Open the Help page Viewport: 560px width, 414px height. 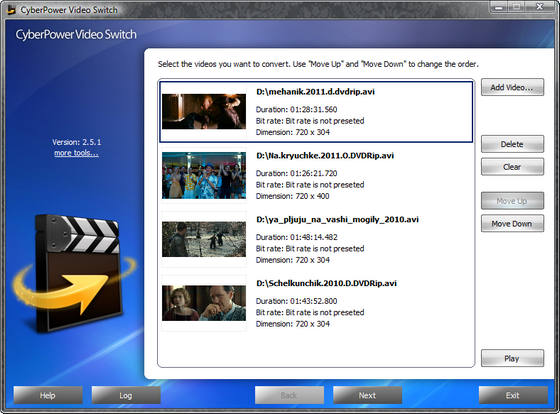click(x=48, y=395)
